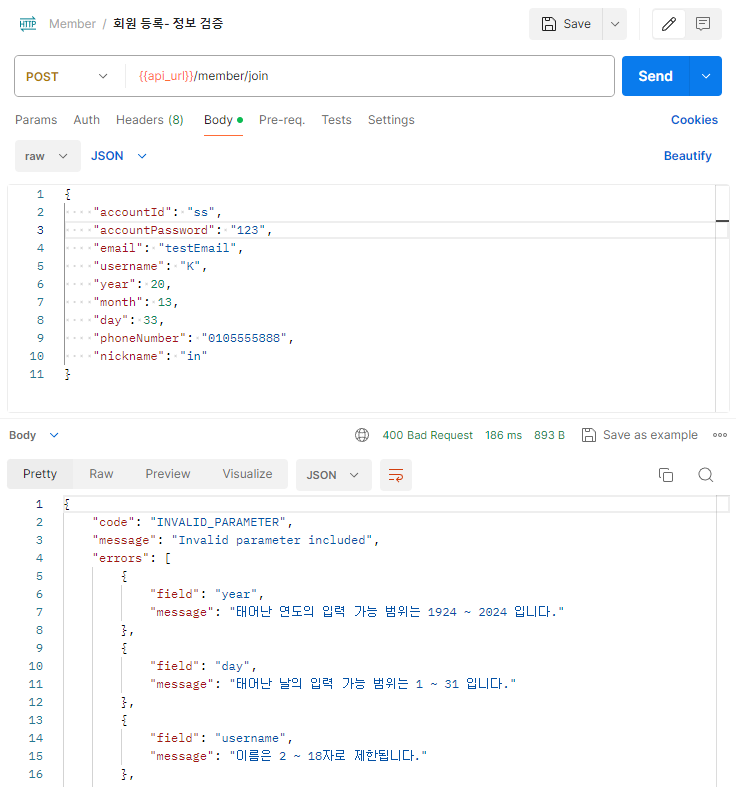The image size is (736, 787).
Task: Click the 400 Bad Request status
Action: coord(428,435)
